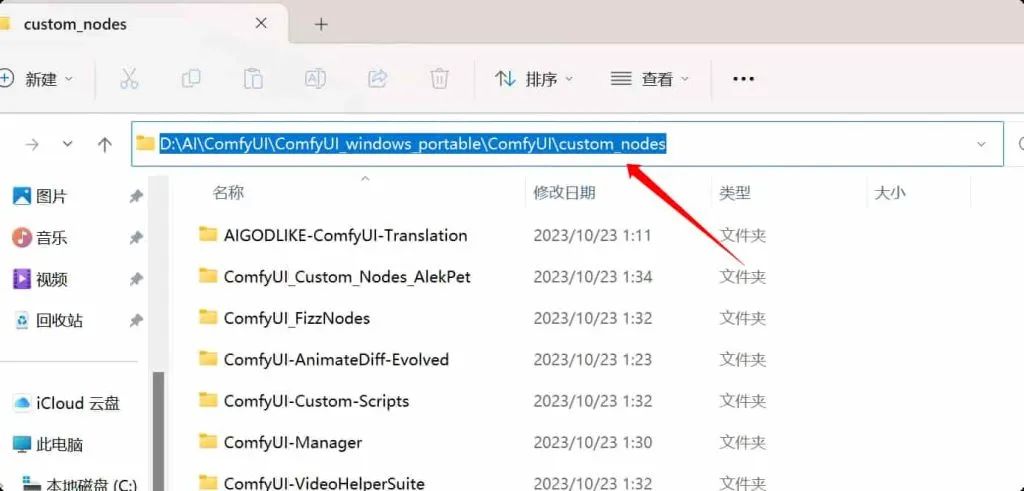
Task: Go up one folder level arrow
Action: (104, 144)
